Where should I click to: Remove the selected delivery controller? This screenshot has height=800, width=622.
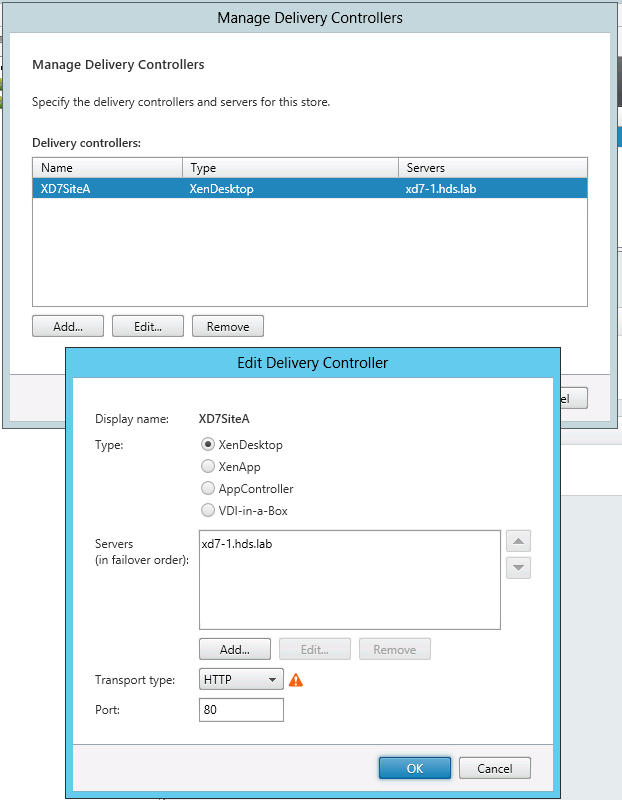pyautogui.click(x=228, y=326)
